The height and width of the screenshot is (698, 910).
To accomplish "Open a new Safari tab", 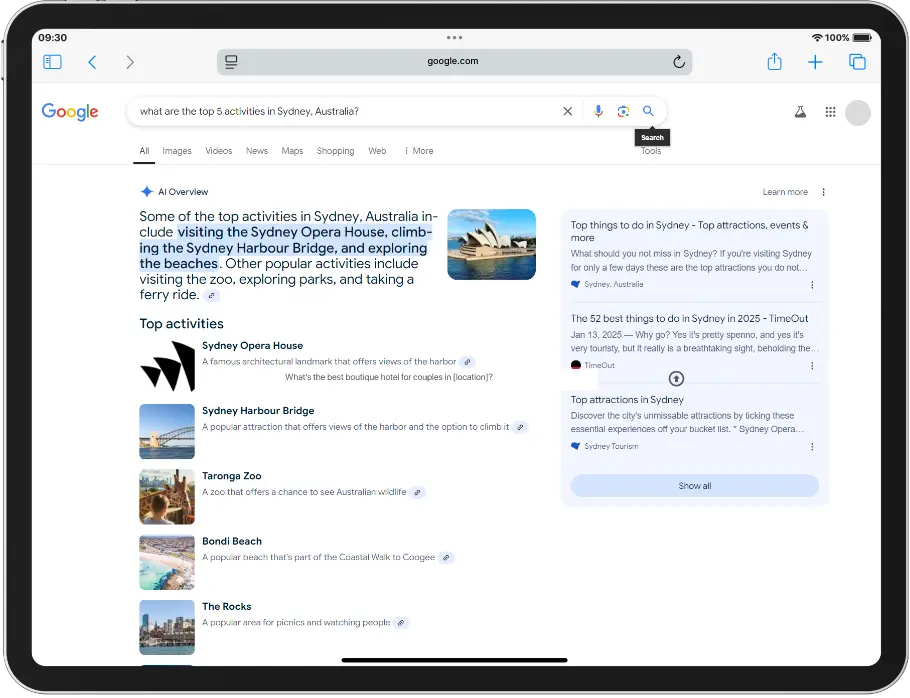I will click(x=815, y=62).
